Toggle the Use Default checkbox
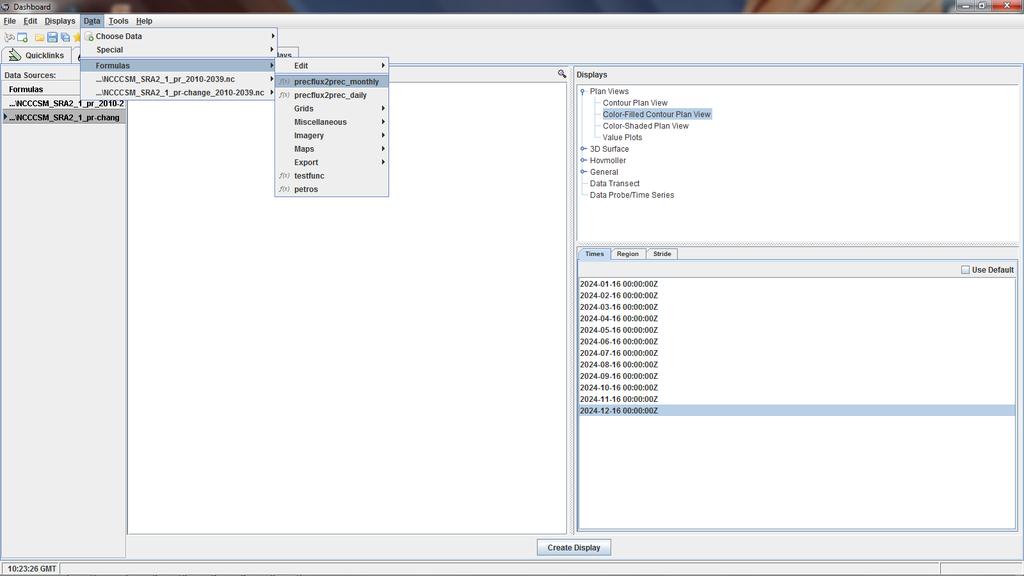The height and width of the screenshot is (576, 1024). pyautogui.click(x=965, y=270)
